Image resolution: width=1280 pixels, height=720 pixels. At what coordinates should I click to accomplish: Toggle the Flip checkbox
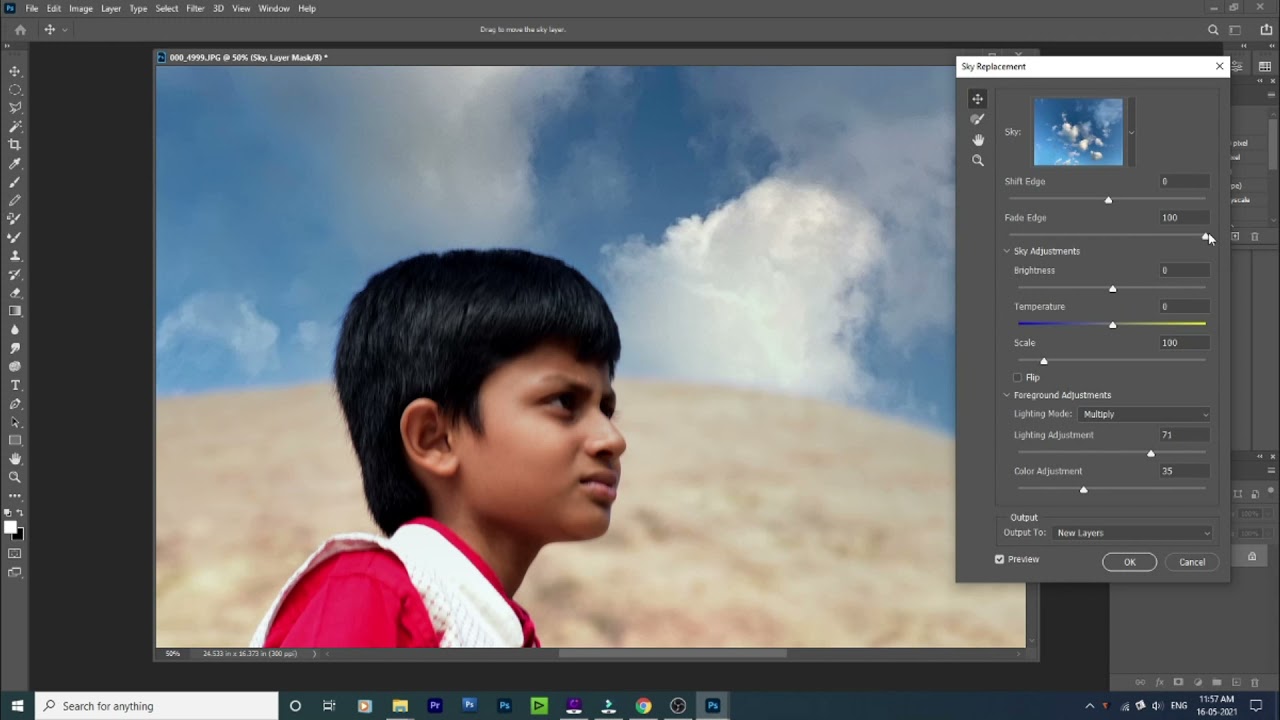(1018, 377)
